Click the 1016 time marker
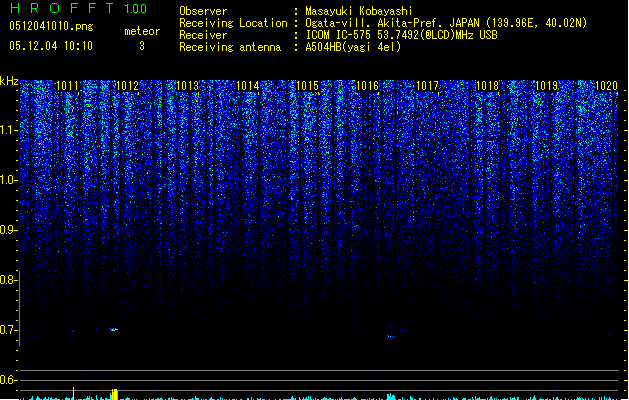 pos(367,86)
